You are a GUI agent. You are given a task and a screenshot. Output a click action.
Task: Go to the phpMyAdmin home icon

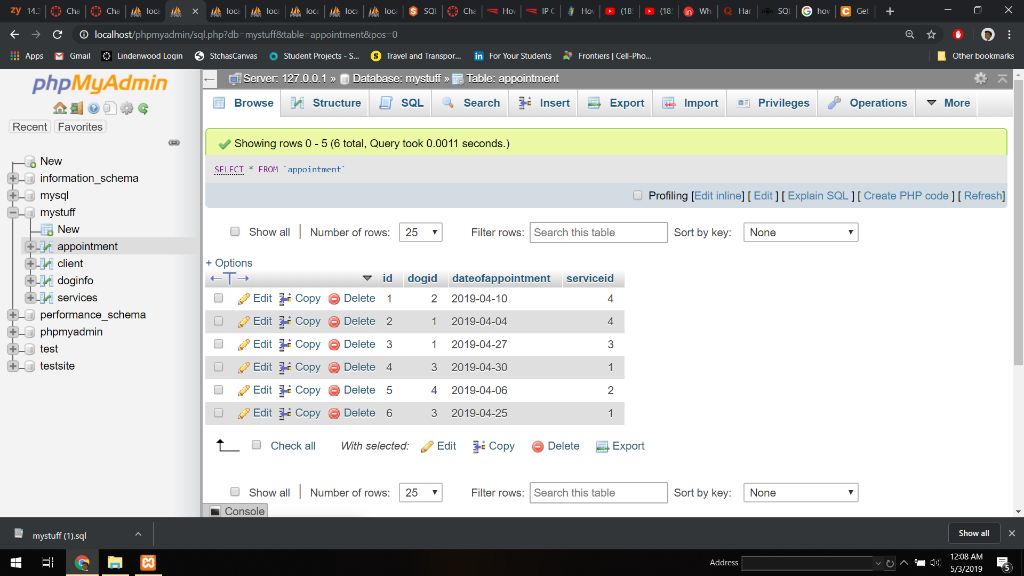(59, 108)
